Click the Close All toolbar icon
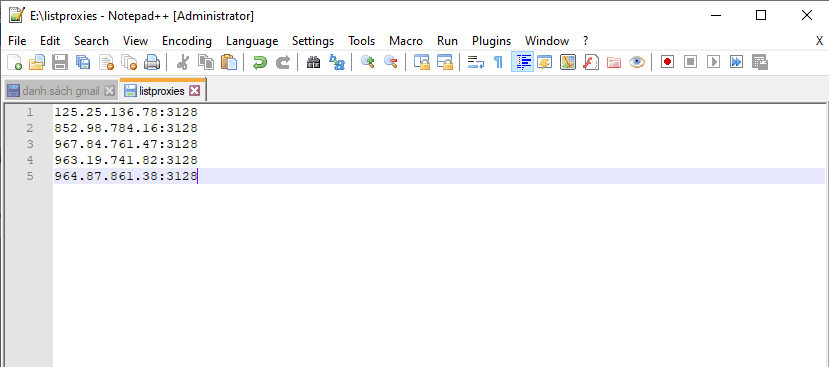The image size is (829, 367). coord(129,62)
